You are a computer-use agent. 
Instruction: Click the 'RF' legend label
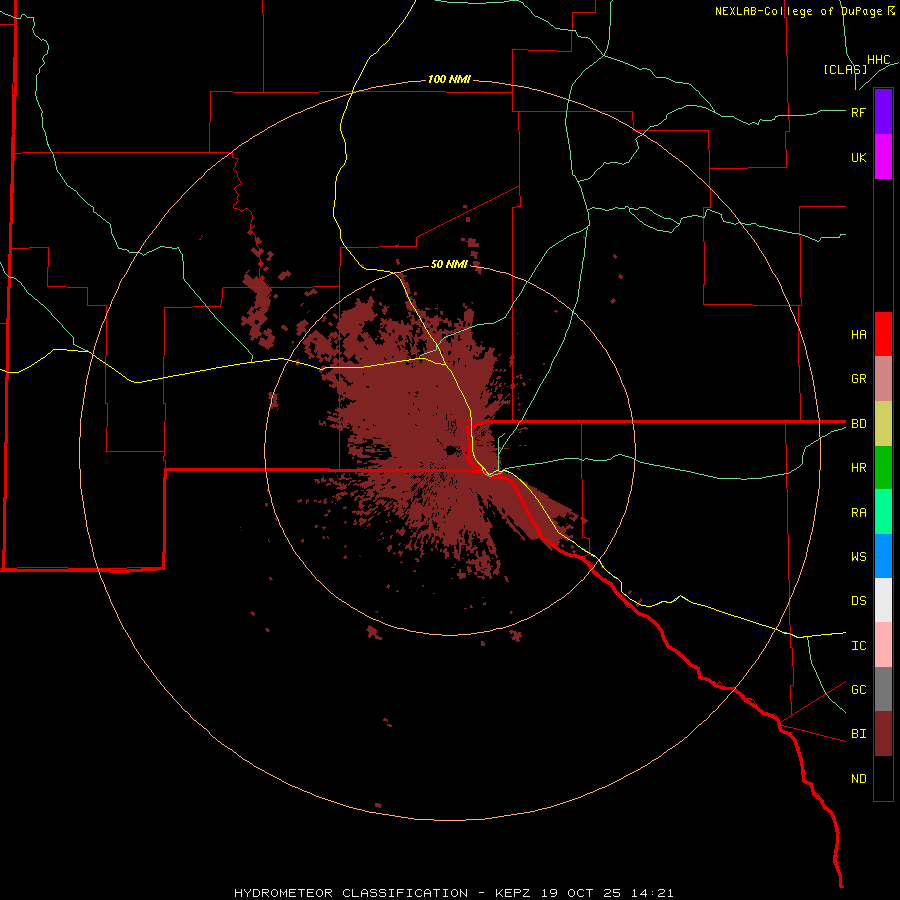858,112
